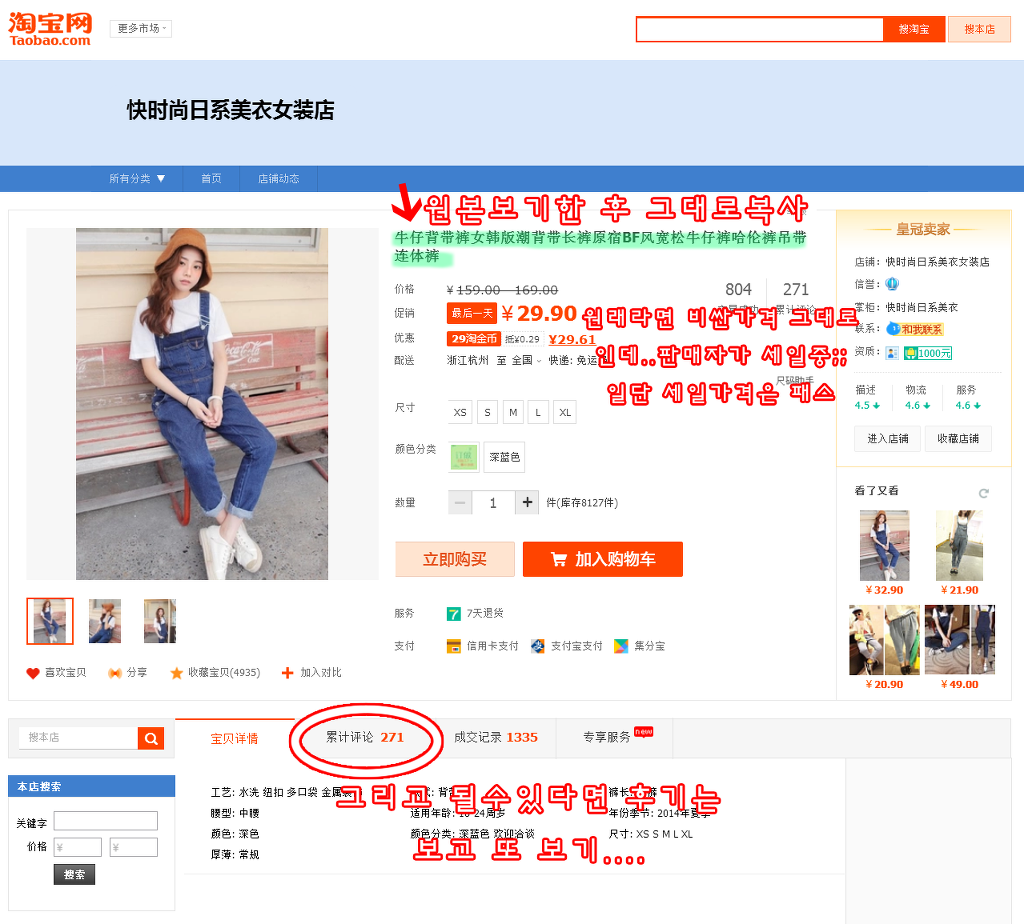
Task: Refresh the 看了又看 recommendations
Action: (984, 493)
